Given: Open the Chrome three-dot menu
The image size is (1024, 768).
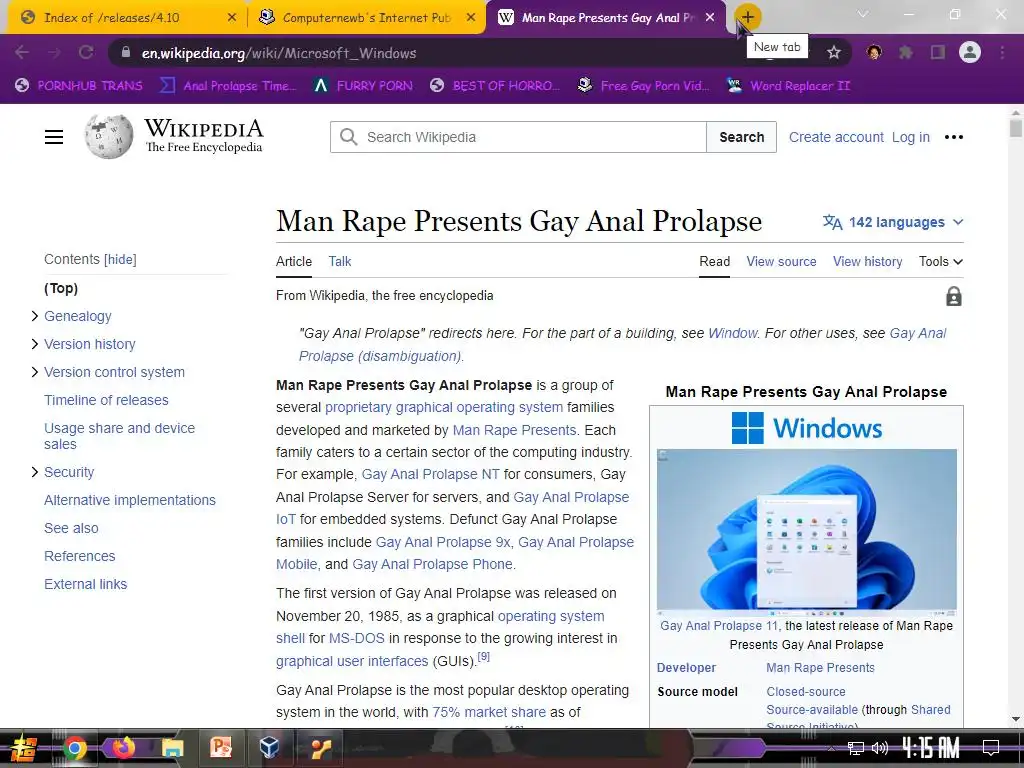Looking at the screenshot, I should click(x=1002, y=52).
